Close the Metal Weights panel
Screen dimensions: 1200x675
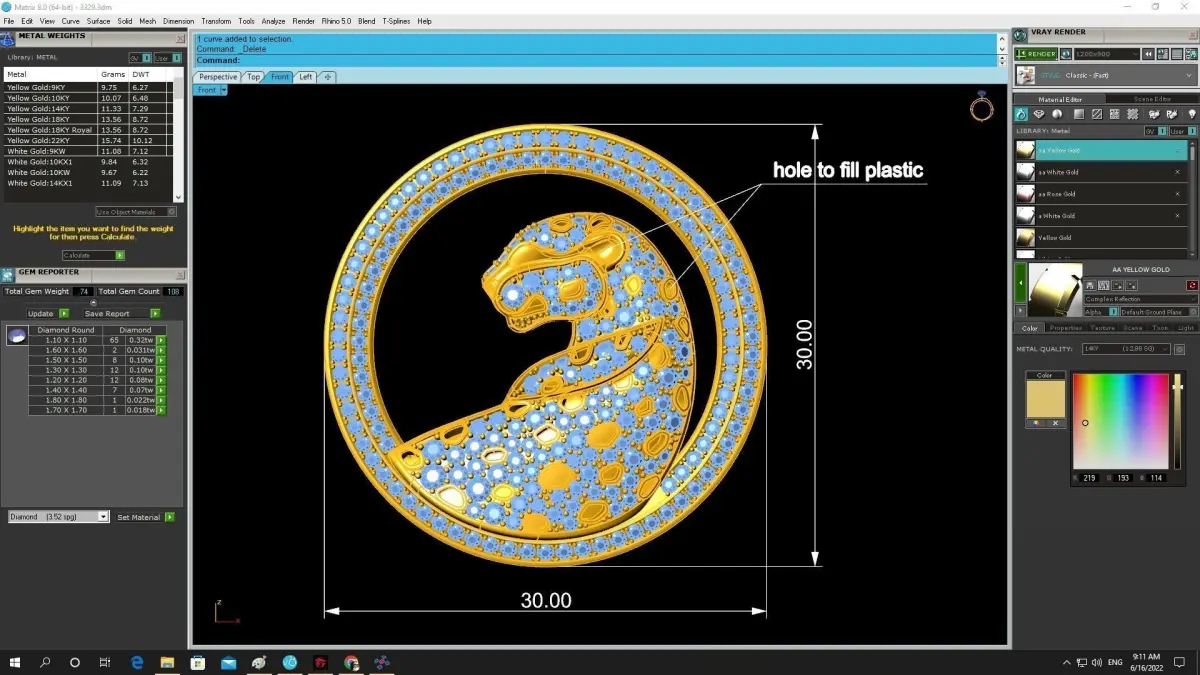pos(180,38)
